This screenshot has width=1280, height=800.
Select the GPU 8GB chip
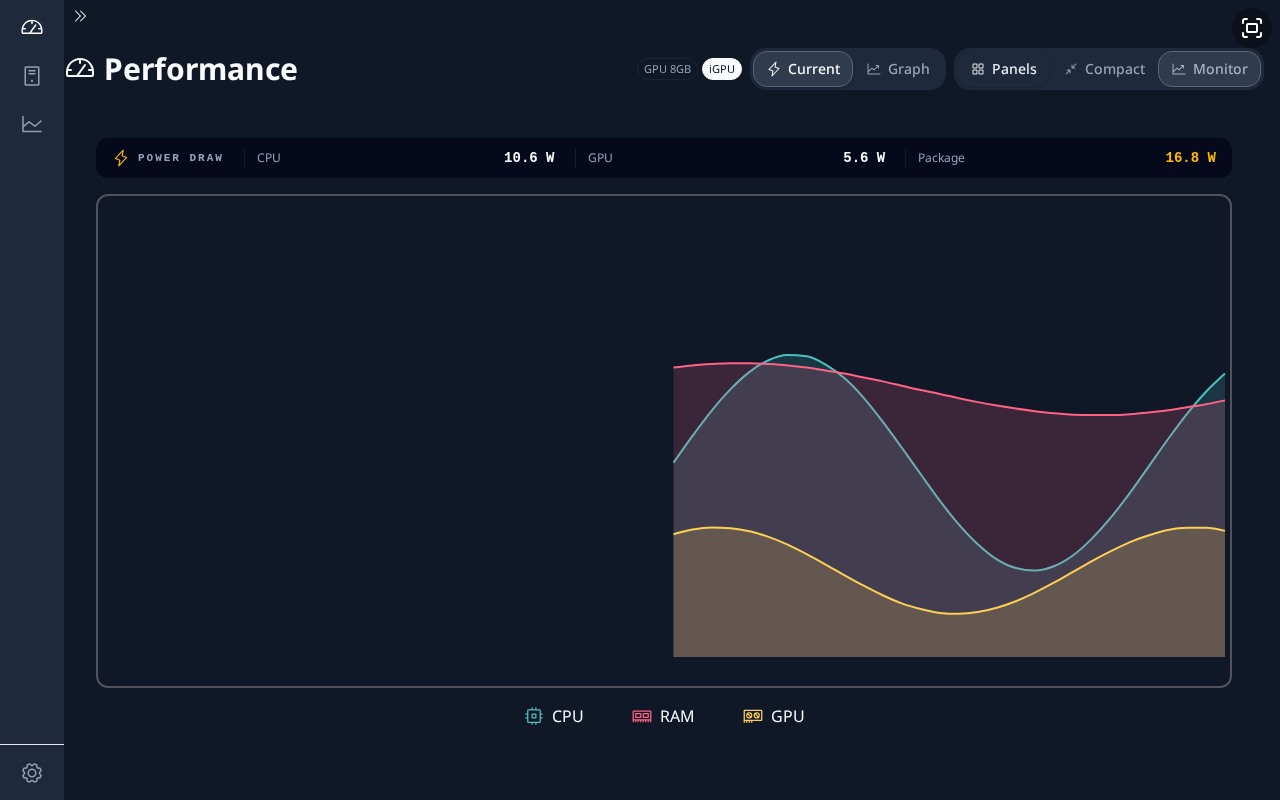[x=667, y=69]
